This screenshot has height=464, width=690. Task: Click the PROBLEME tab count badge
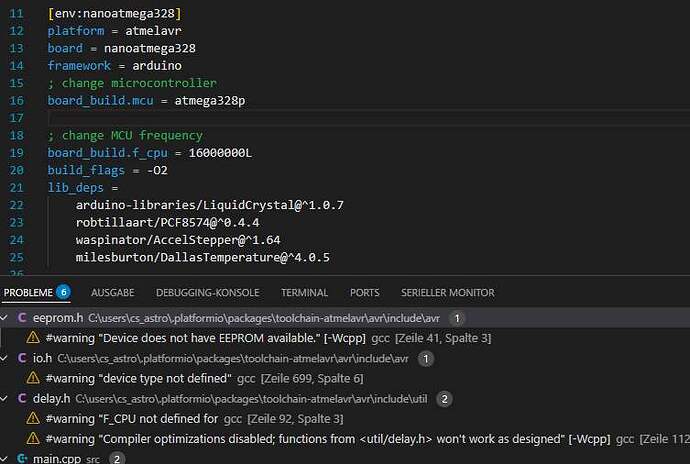63,293
